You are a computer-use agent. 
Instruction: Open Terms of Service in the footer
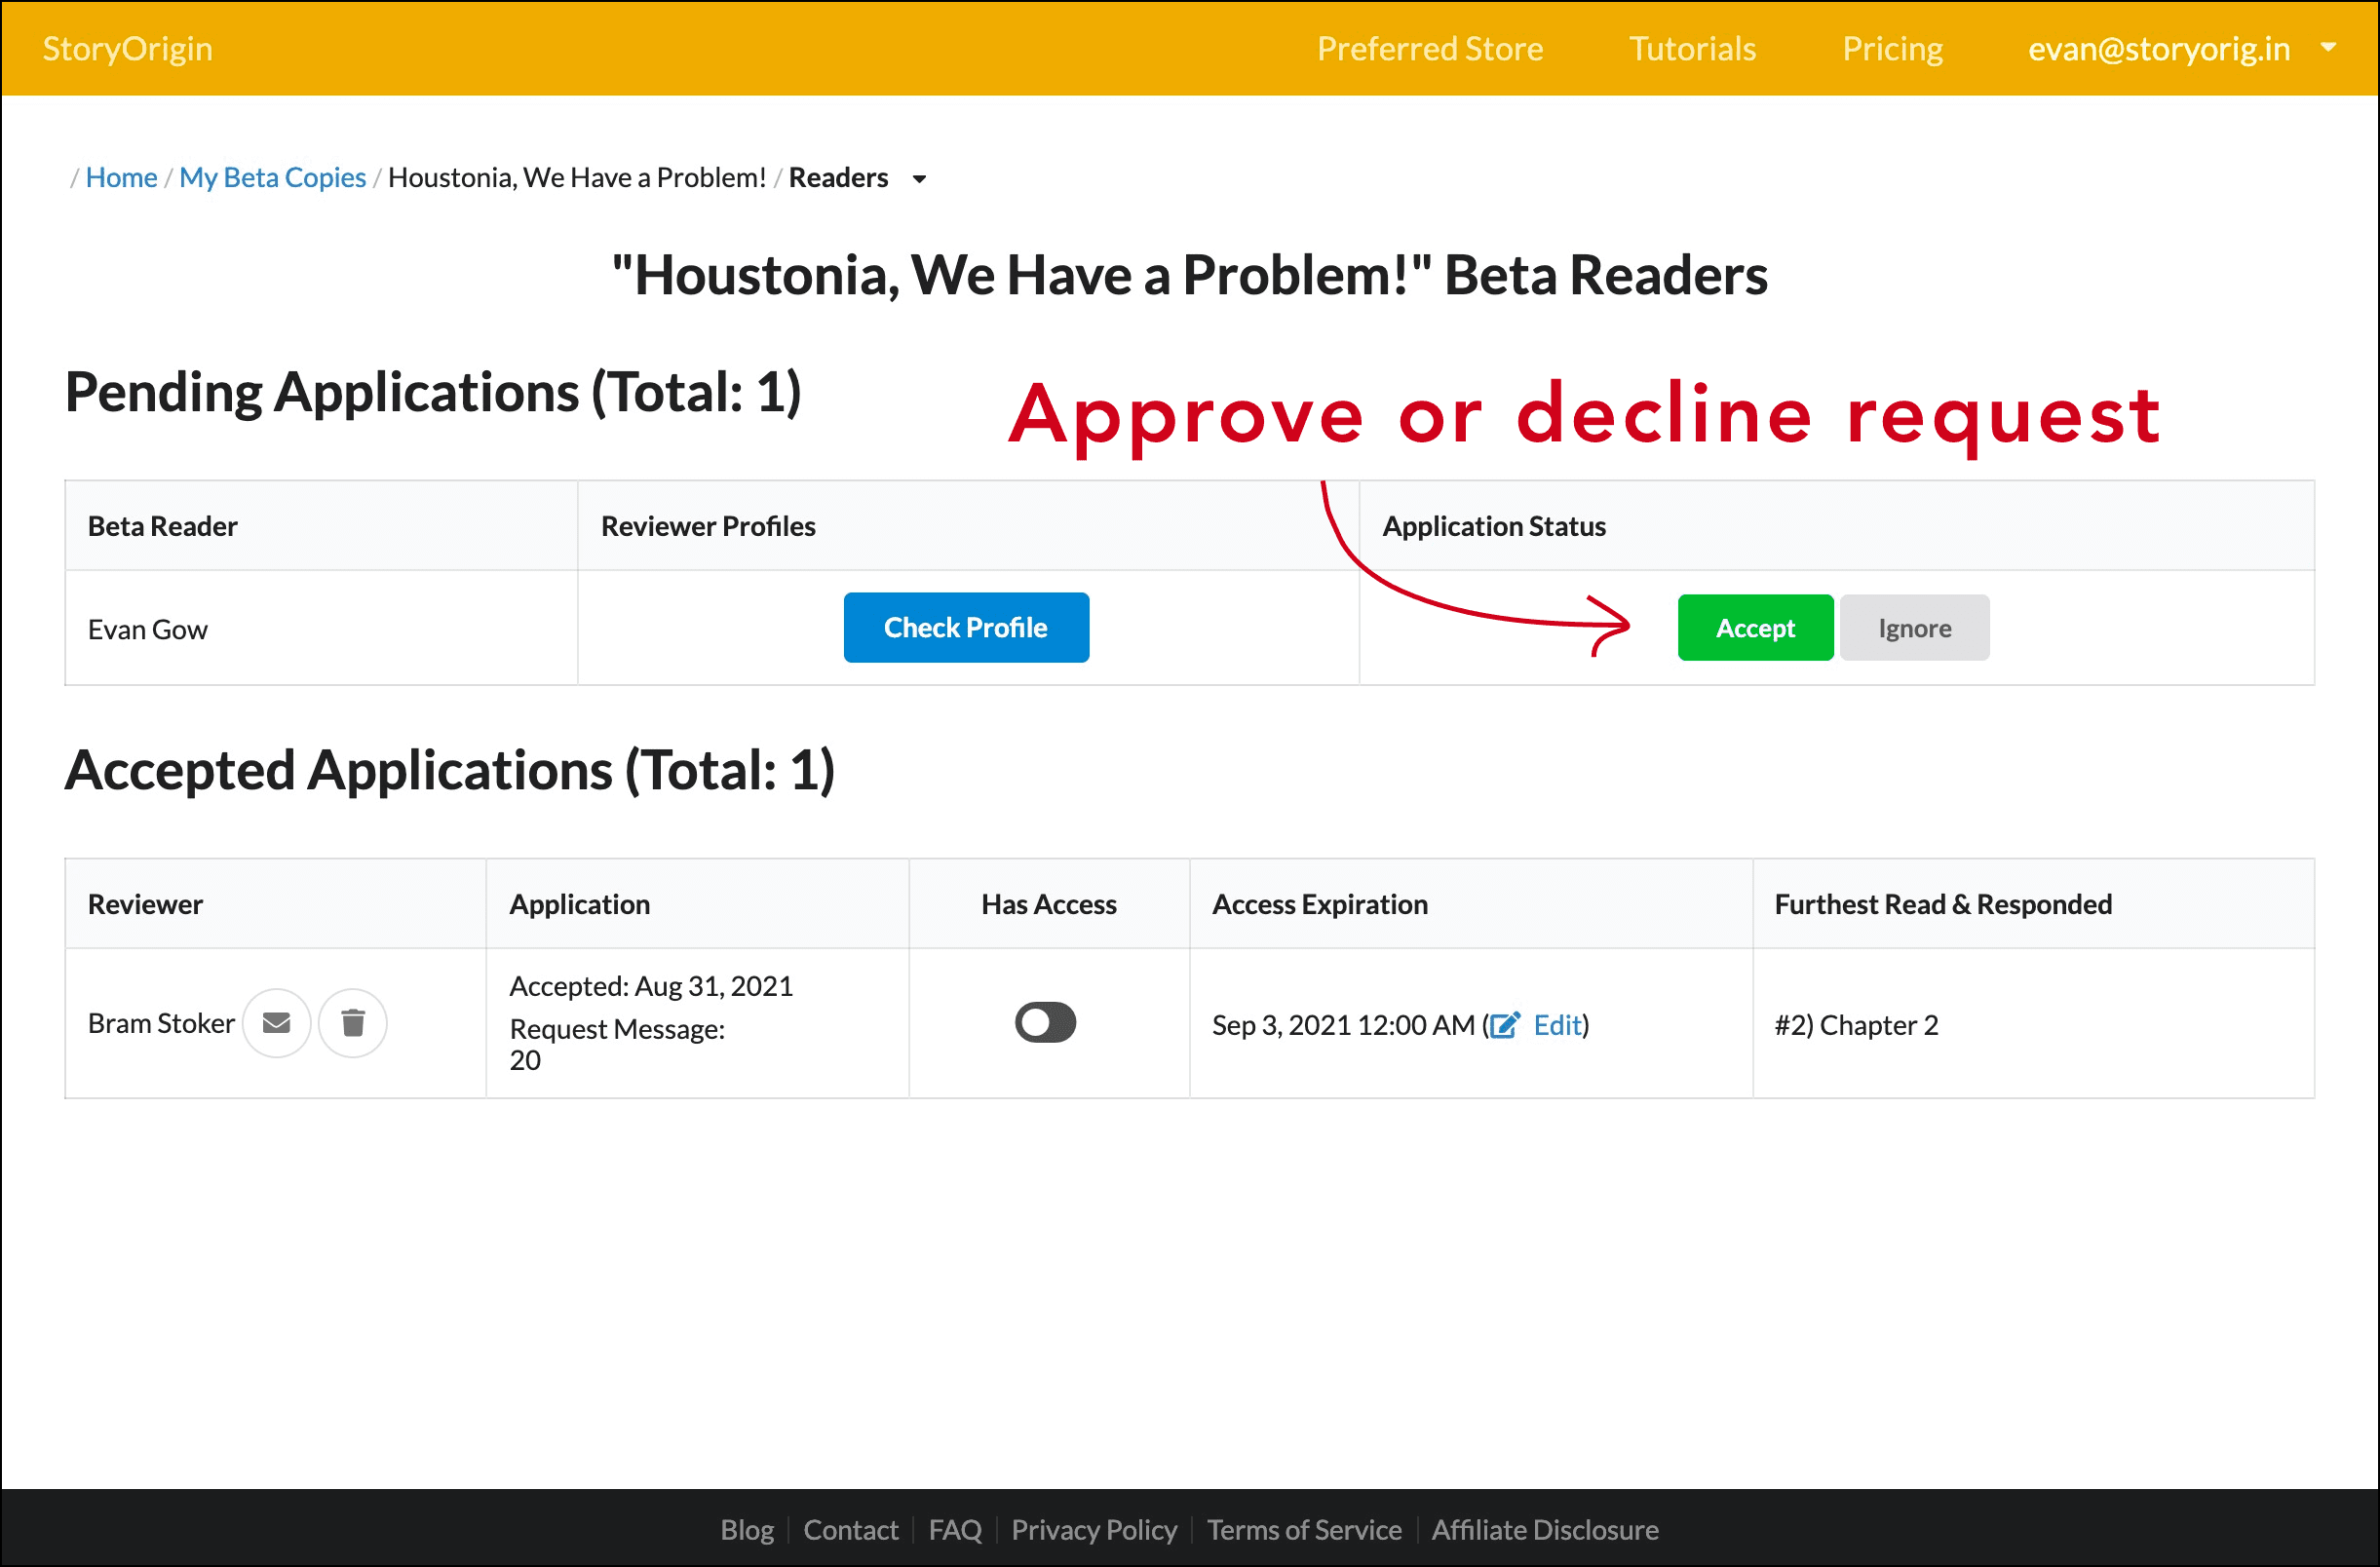[x=1304, y=1529]
